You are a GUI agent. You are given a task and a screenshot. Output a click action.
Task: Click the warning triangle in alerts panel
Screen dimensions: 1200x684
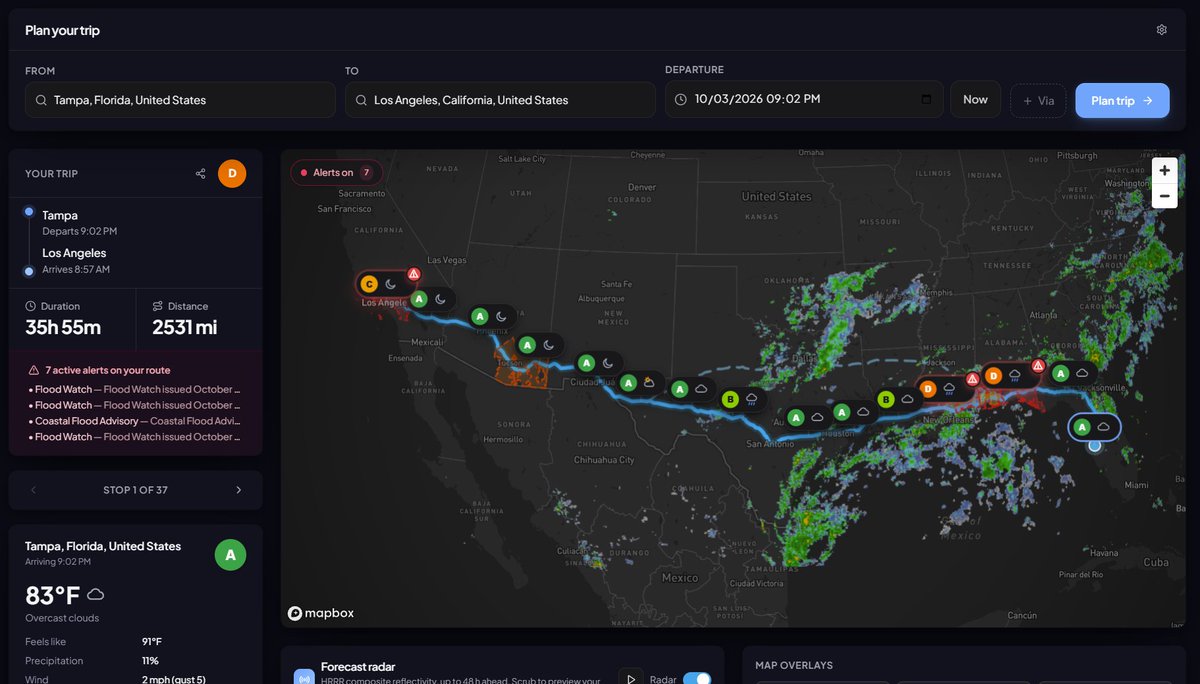pyautogui.click(x=34, y=370)
